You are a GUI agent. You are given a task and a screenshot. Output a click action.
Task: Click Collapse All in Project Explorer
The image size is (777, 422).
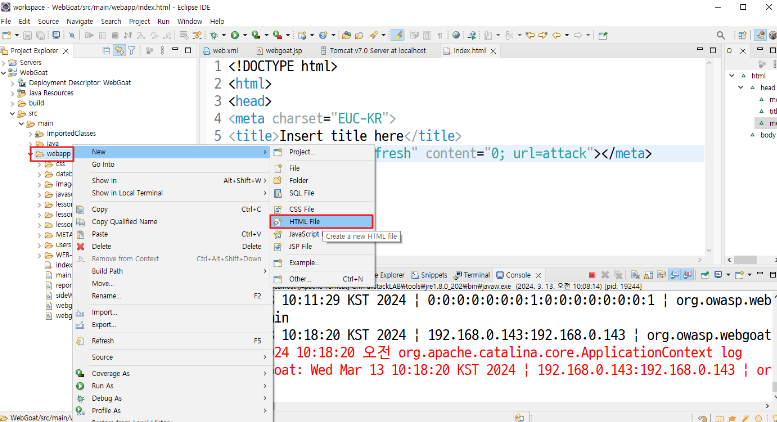(x=106, y=51)
